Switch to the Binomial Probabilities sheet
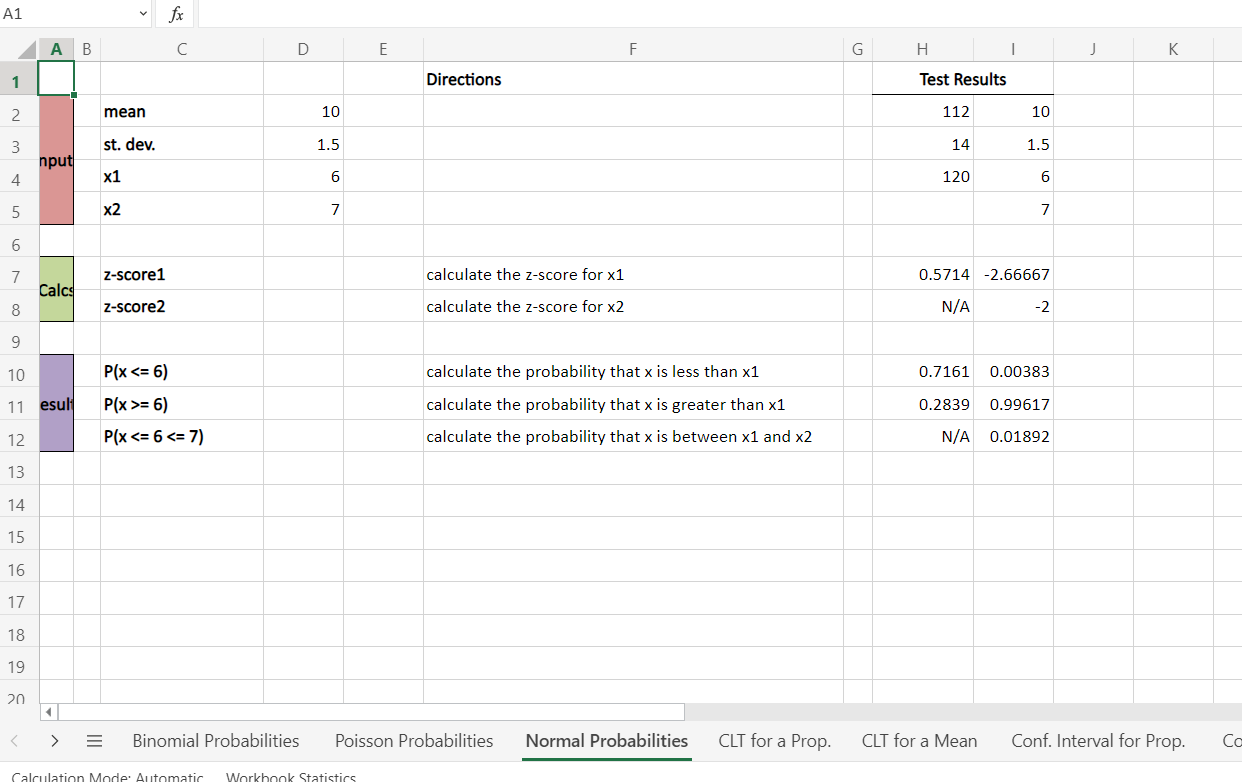 click(215, 741)
